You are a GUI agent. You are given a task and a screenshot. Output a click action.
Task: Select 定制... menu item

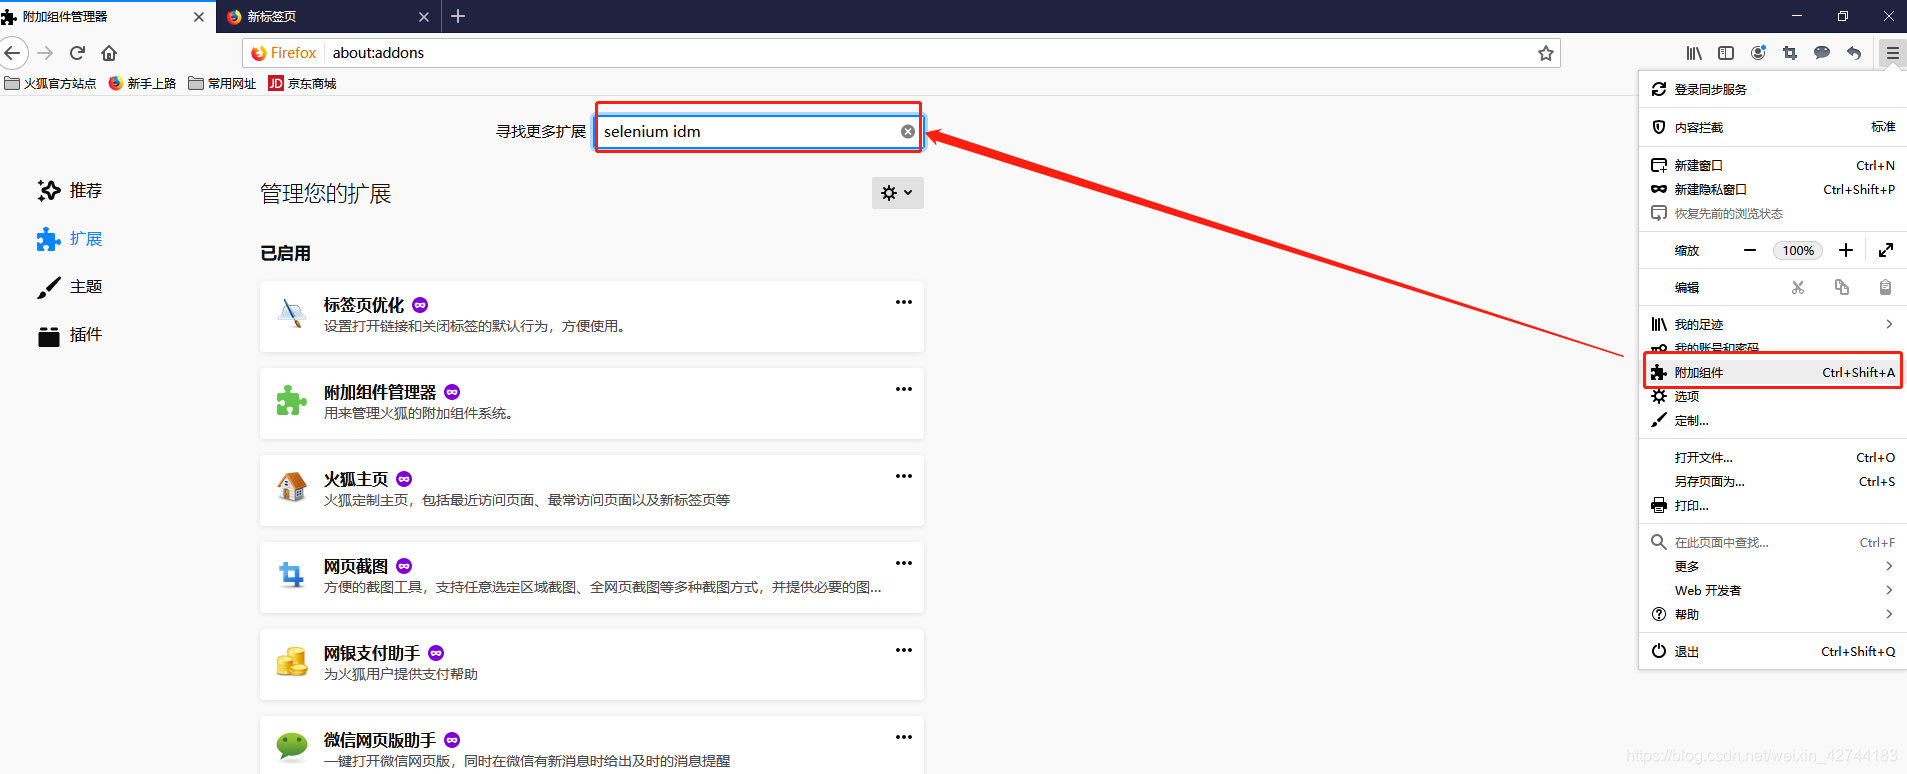pos(1773,420)
